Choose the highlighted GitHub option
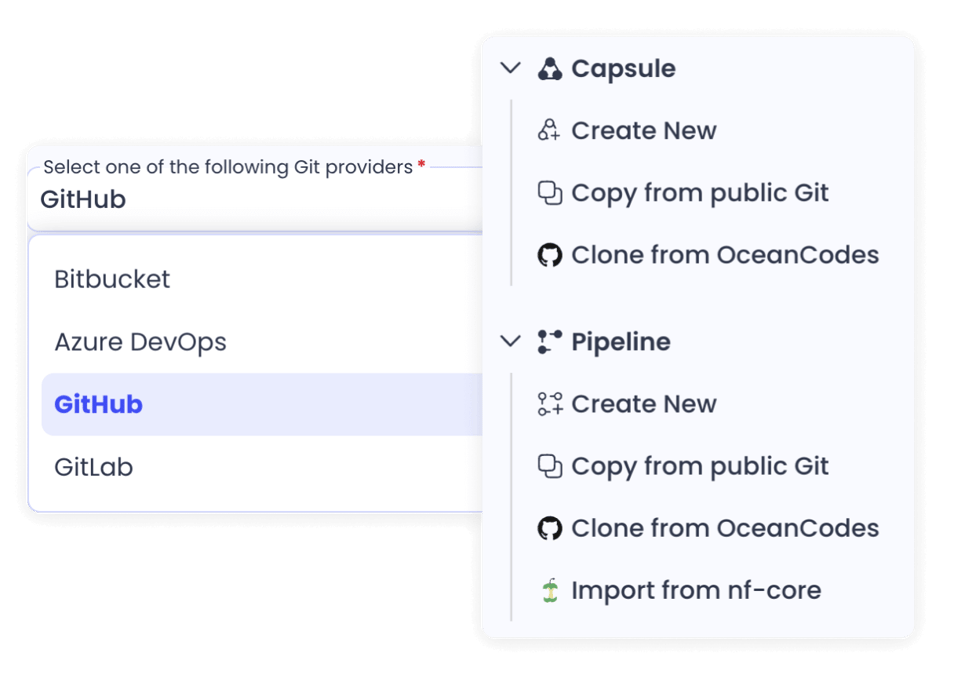 tap(95, 404)
